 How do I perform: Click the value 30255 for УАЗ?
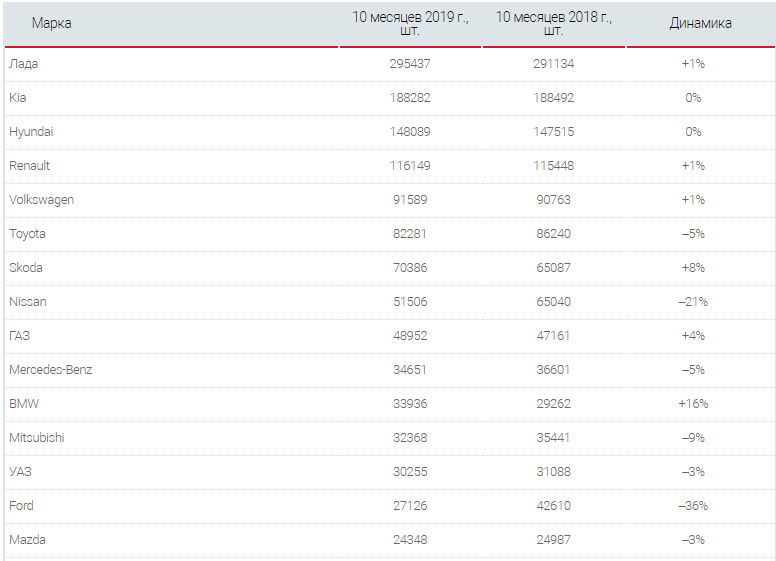(410, 472)
